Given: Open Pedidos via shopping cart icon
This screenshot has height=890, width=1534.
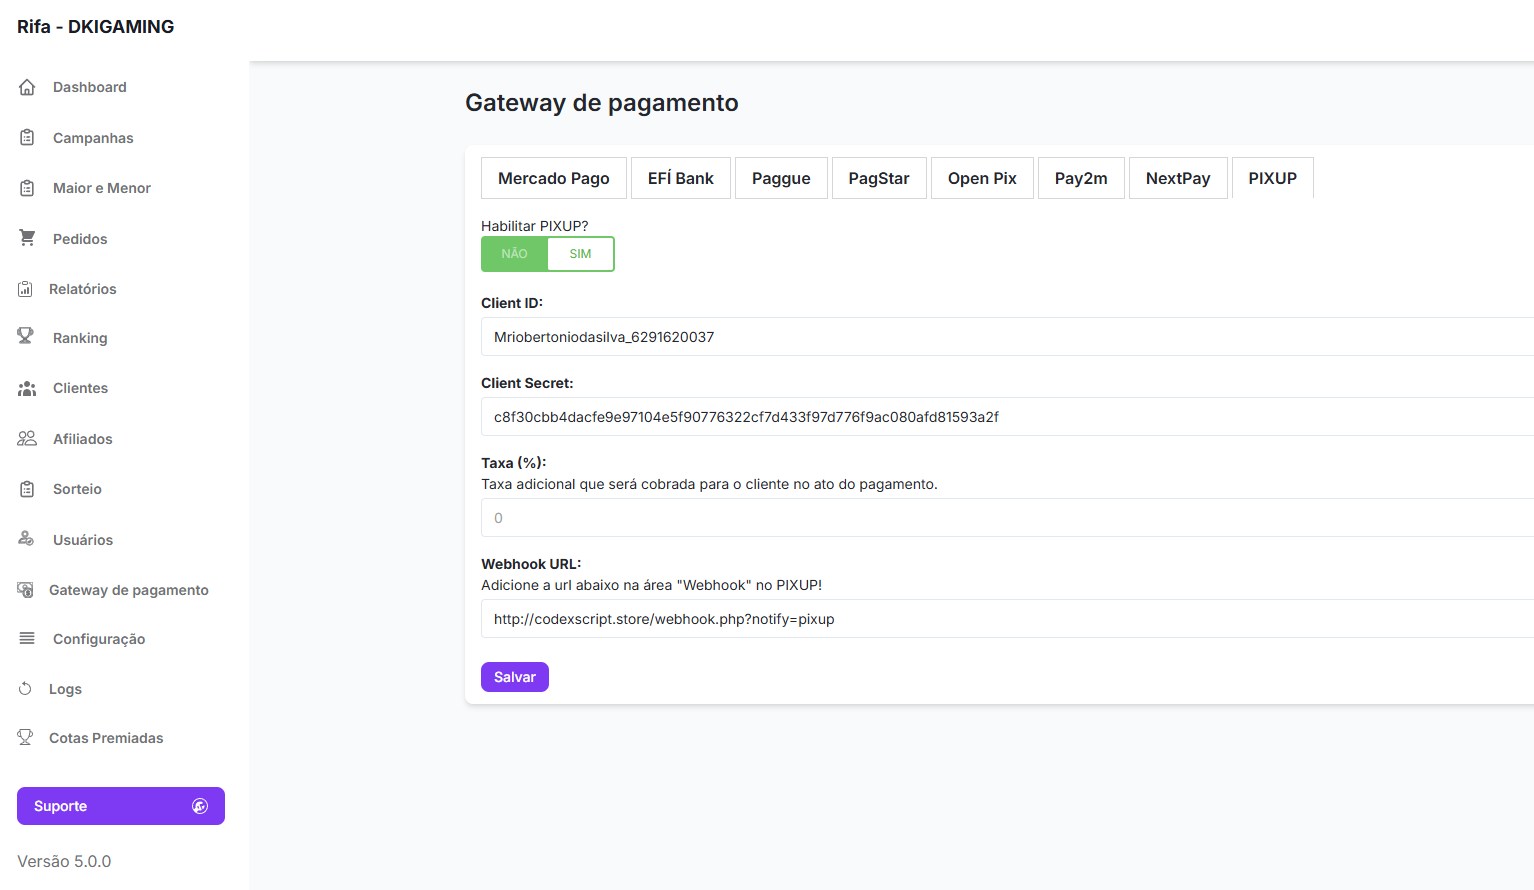Looking at the screenshot, I should (27, 238).
